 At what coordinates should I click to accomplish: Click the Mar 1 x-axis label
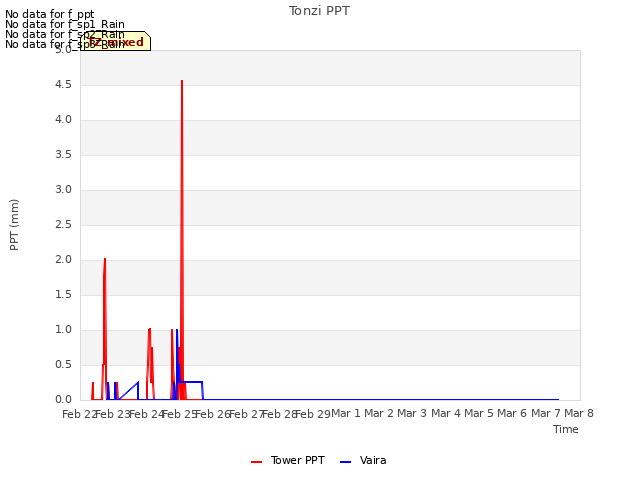[346, 413]
